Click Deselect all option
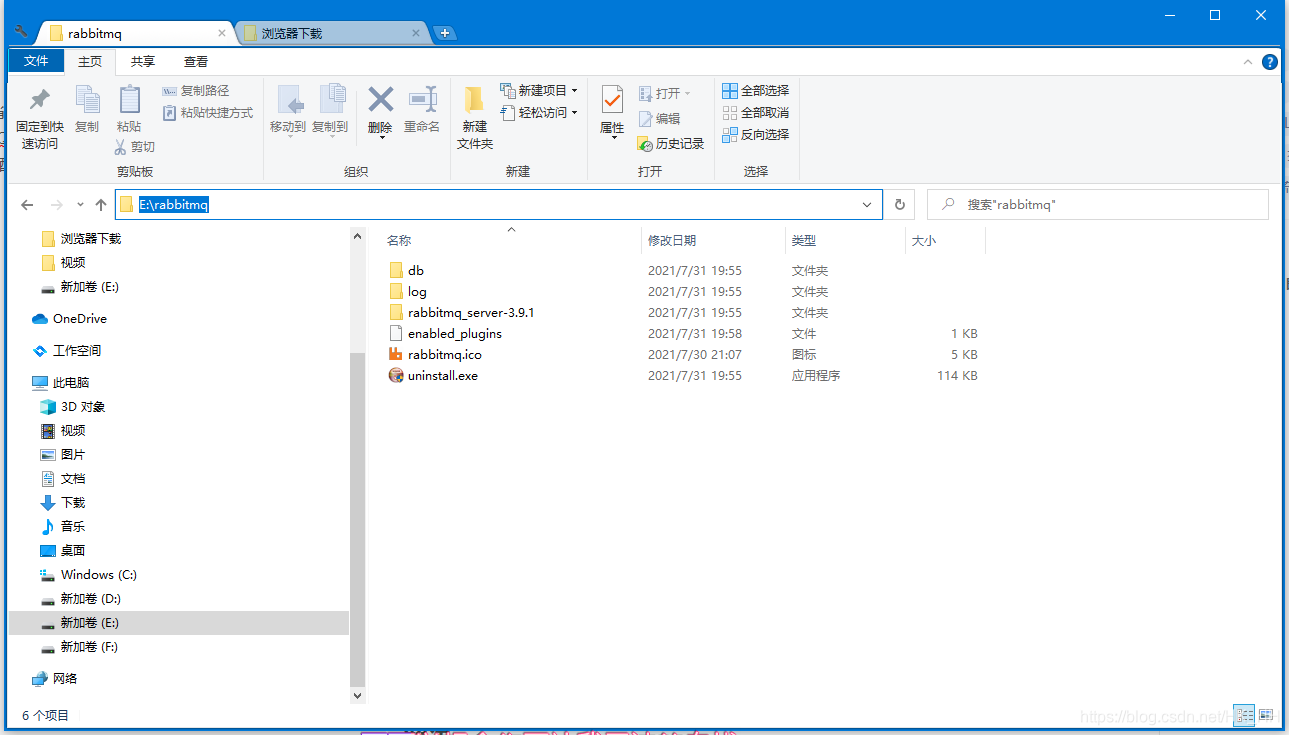 click(x=756, y=113)
